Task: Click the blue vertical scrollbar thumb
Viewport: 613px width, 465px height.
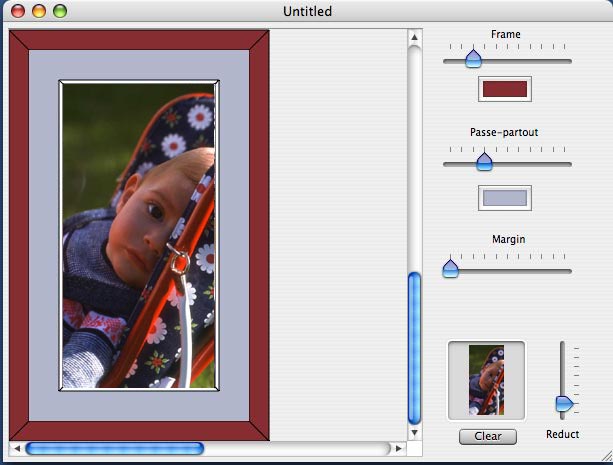Action: (x=414, y=349)
